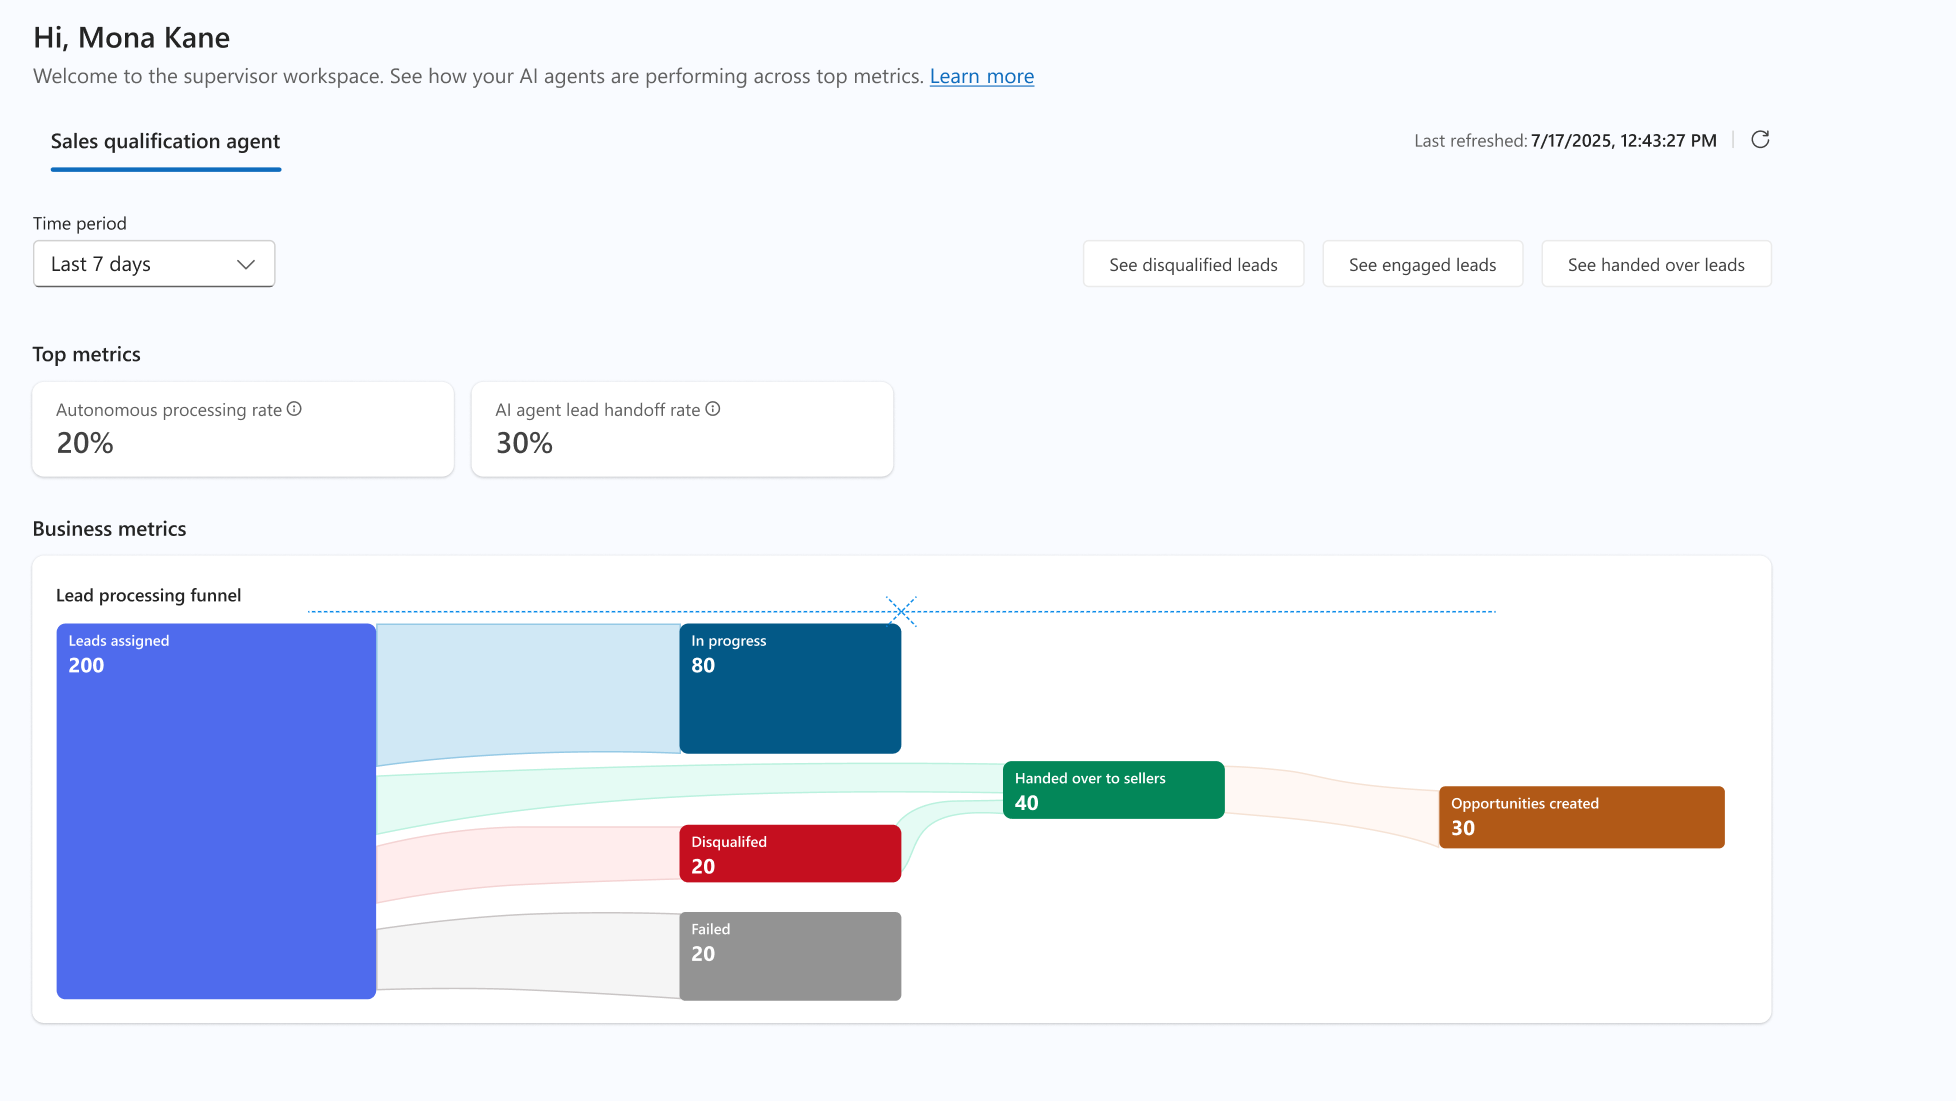Click info icon beside Autonomous processing rate
The height and width of the screenshot is (1101, 1956).
pos(294,409)
